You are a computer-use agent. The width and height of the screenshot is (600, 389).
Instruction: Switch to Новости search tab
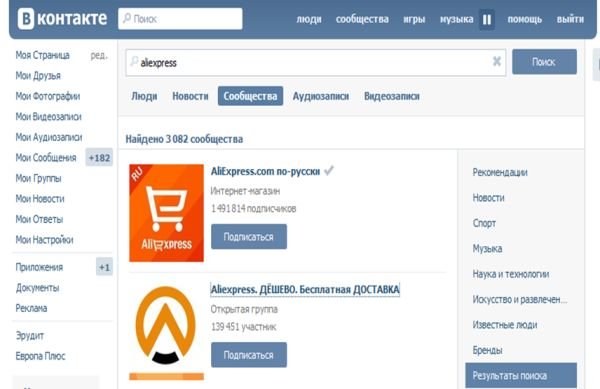(x=190, y=96)
